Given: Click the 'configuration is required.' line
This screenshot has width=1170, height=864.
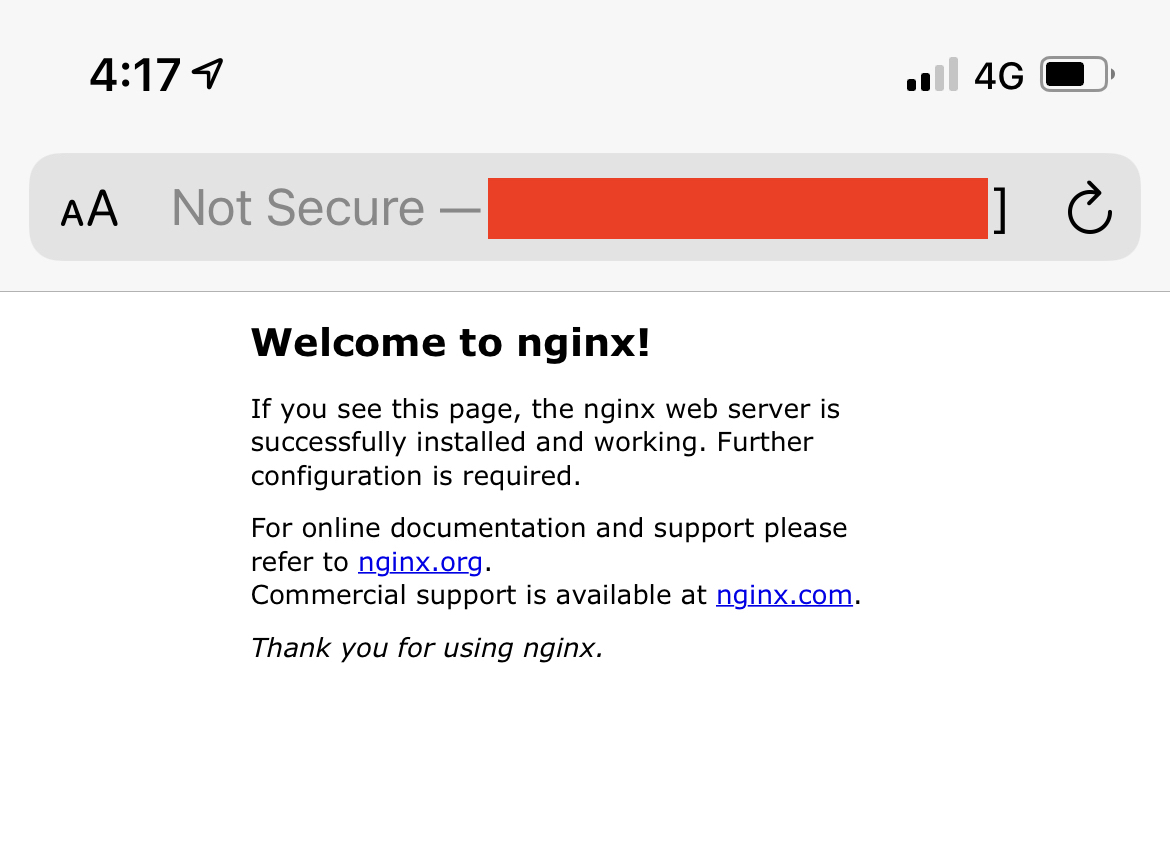Looking at the screenshot, I should [416, 476].
